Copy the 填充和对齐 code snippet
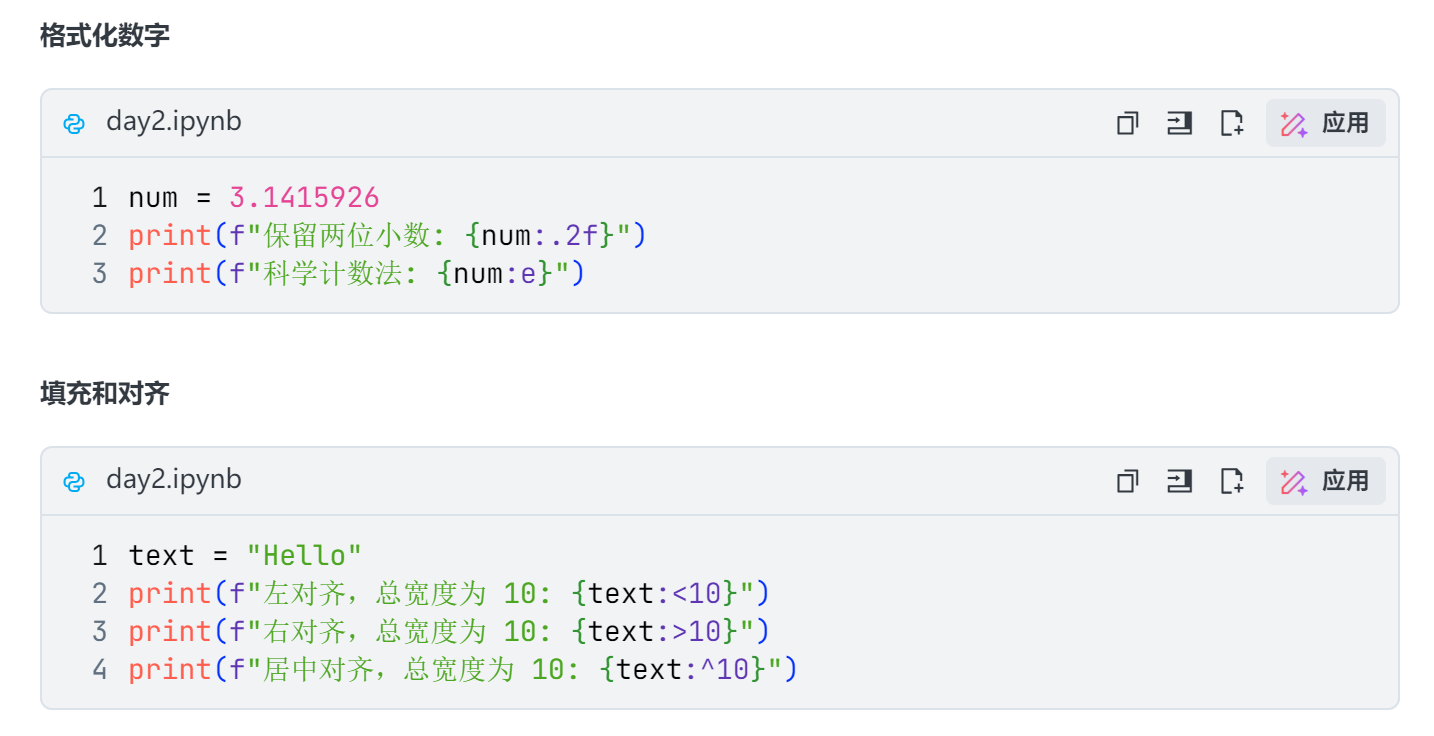Screen dimensions: 1434x736 [x=1127, y=480]
